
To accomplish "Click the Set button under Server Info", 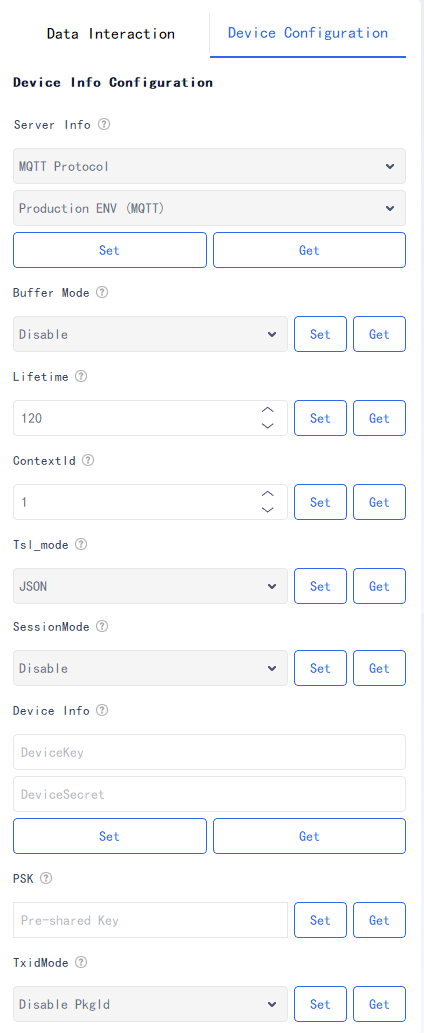I will [110, 250].
